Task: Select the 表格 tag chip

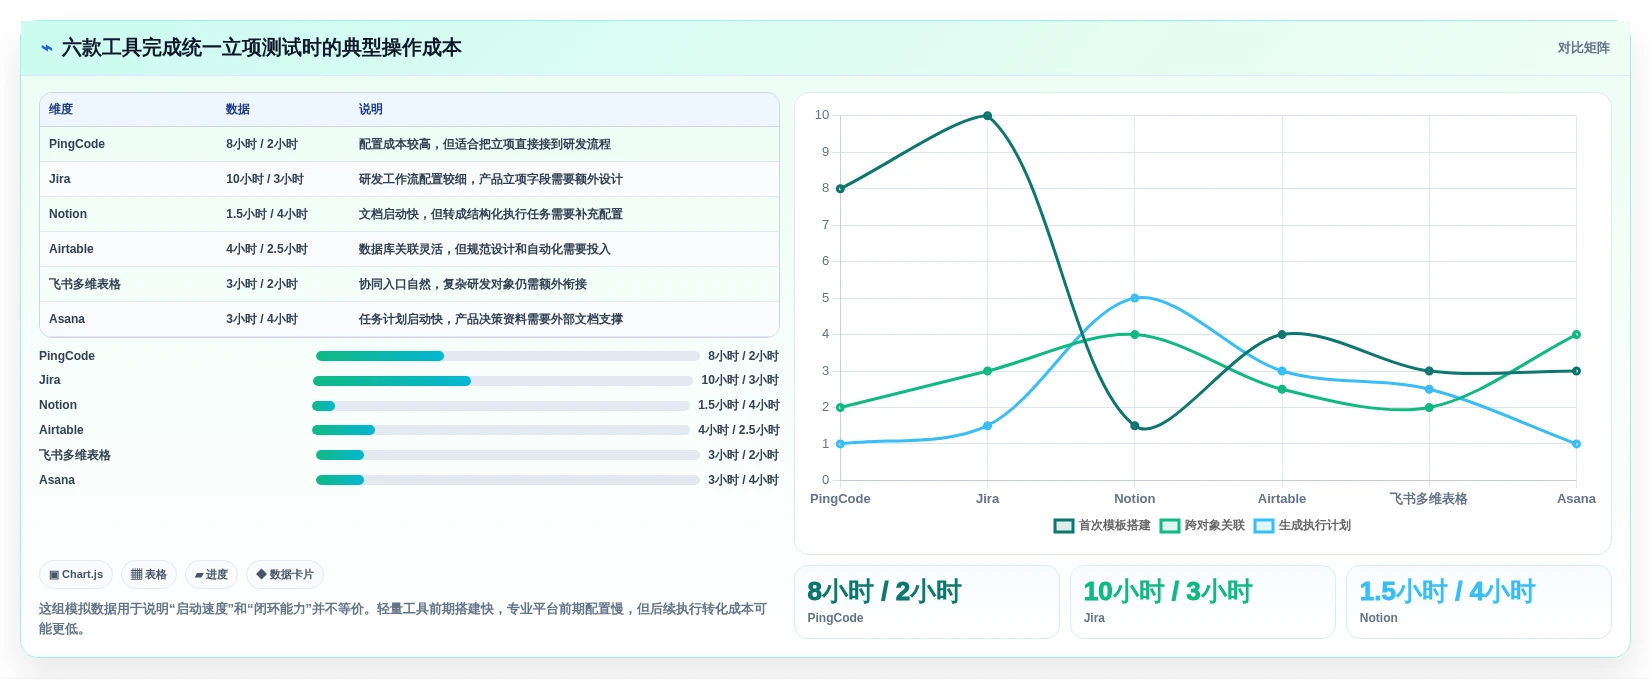Action: pos(149,575)
